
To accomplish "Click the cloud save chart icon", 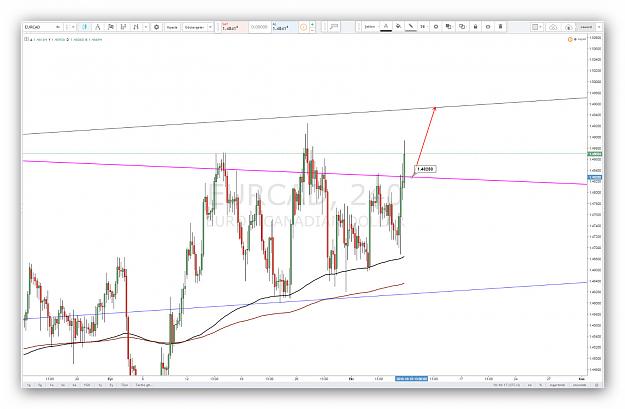I will coord(569,27).
